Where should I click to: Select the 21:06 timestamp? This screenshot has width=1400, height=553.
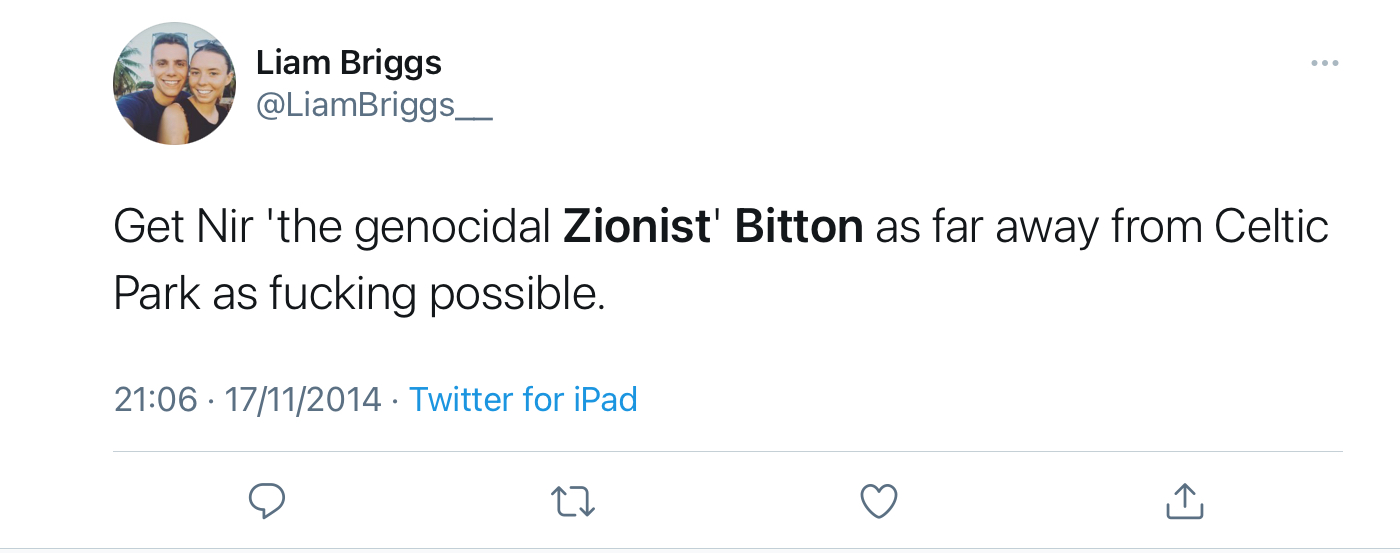(x=156, y=400)
